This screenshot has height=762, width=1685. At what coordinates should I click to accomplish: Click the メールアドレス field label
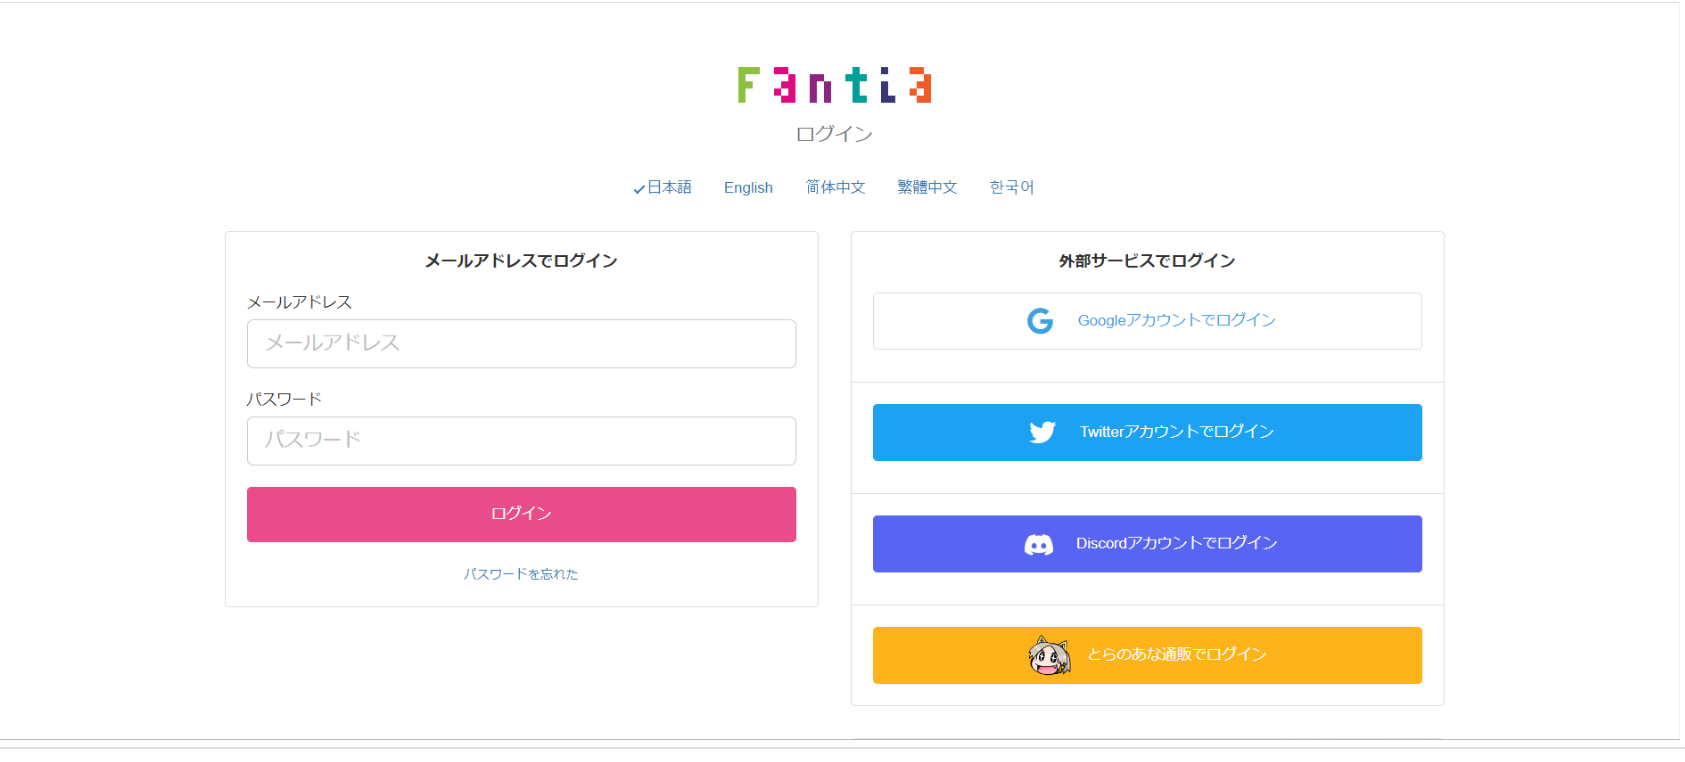(300, 302)
